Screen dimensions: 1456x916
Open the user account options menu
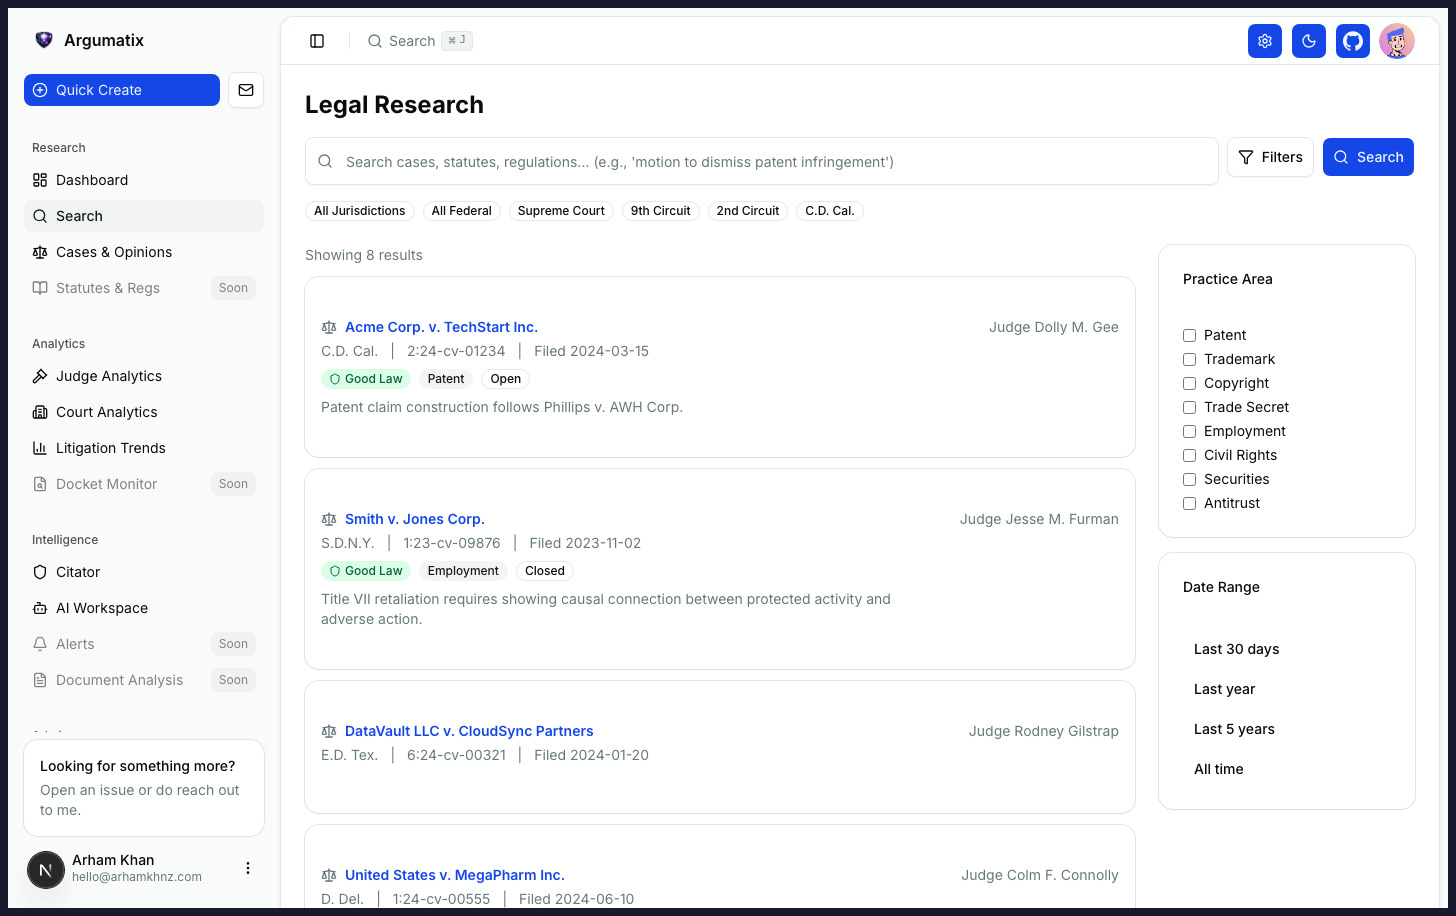tap(248, 868)
